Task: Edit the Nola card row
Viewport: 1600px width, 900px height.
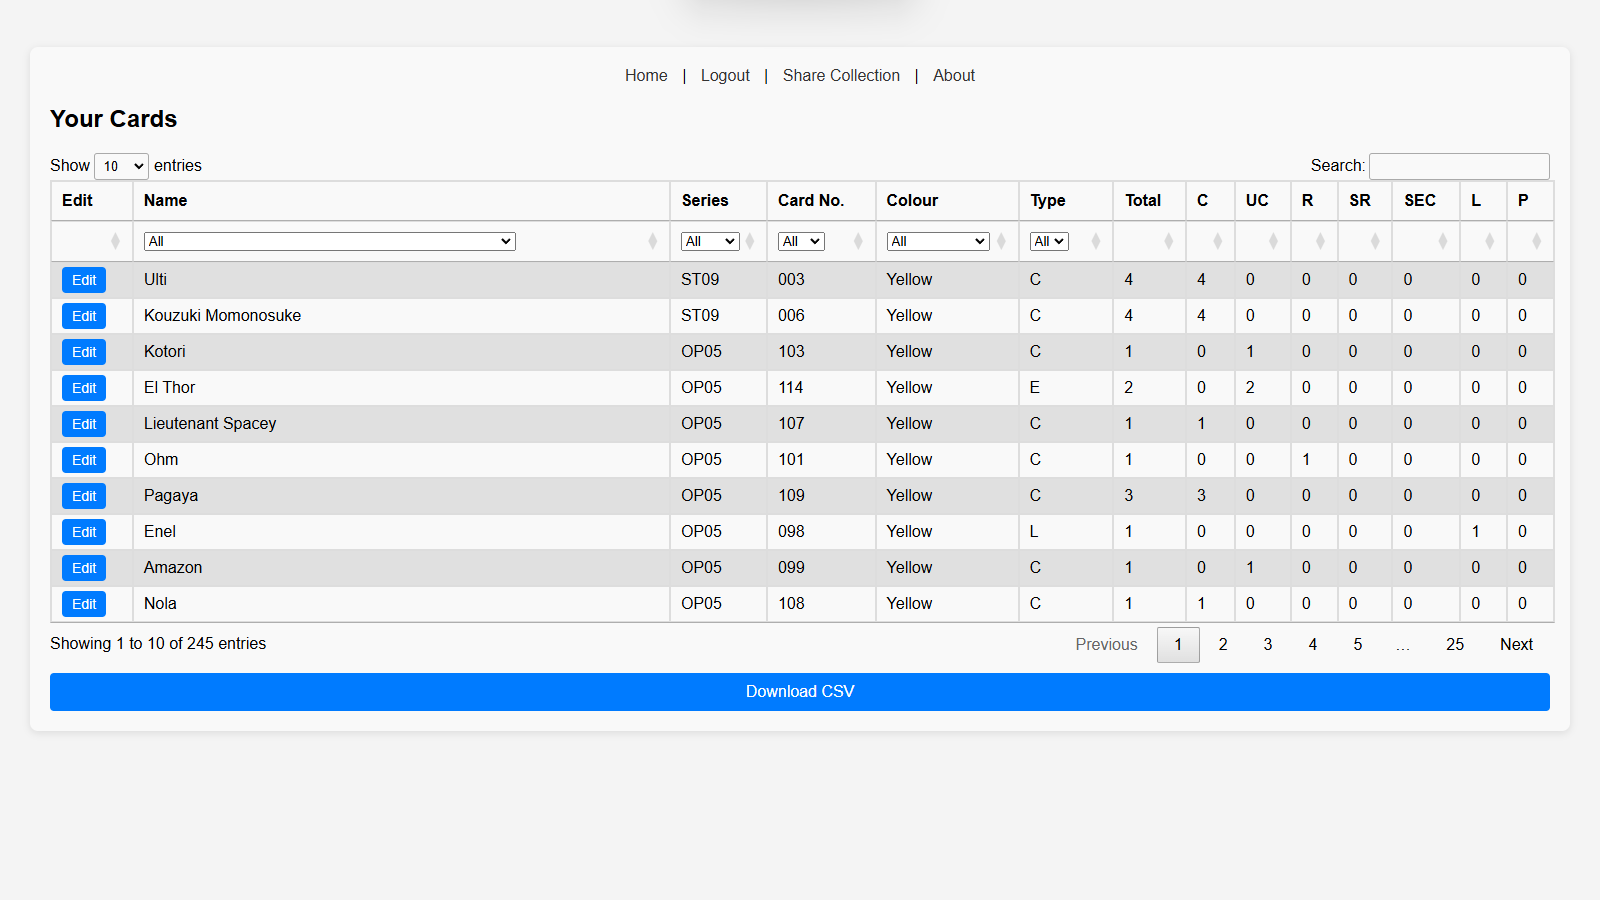Action: [84, 604]
